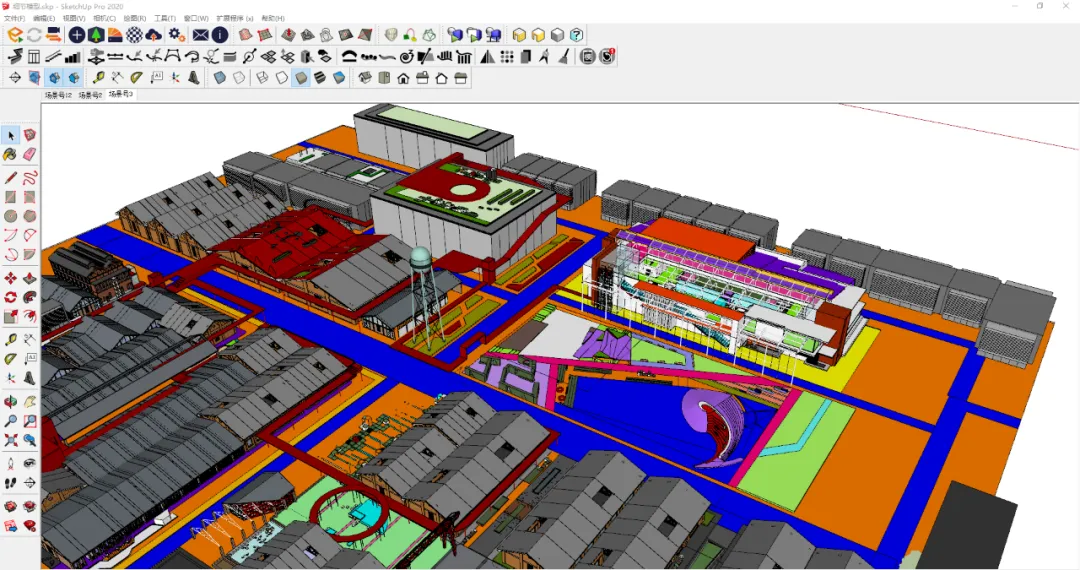Activate the Look Around eye tool
1080x570 pixels.
[x=30, y=463]
